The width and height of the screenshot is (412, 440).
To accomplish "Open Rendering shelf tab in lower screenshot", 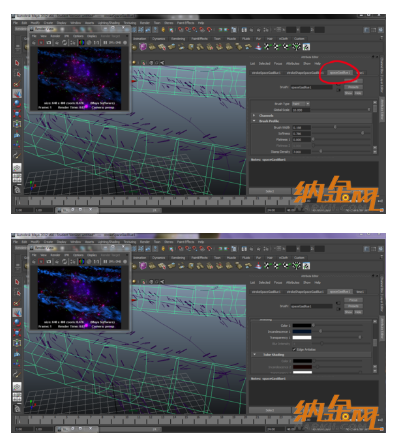I will [x=178, y=258].
